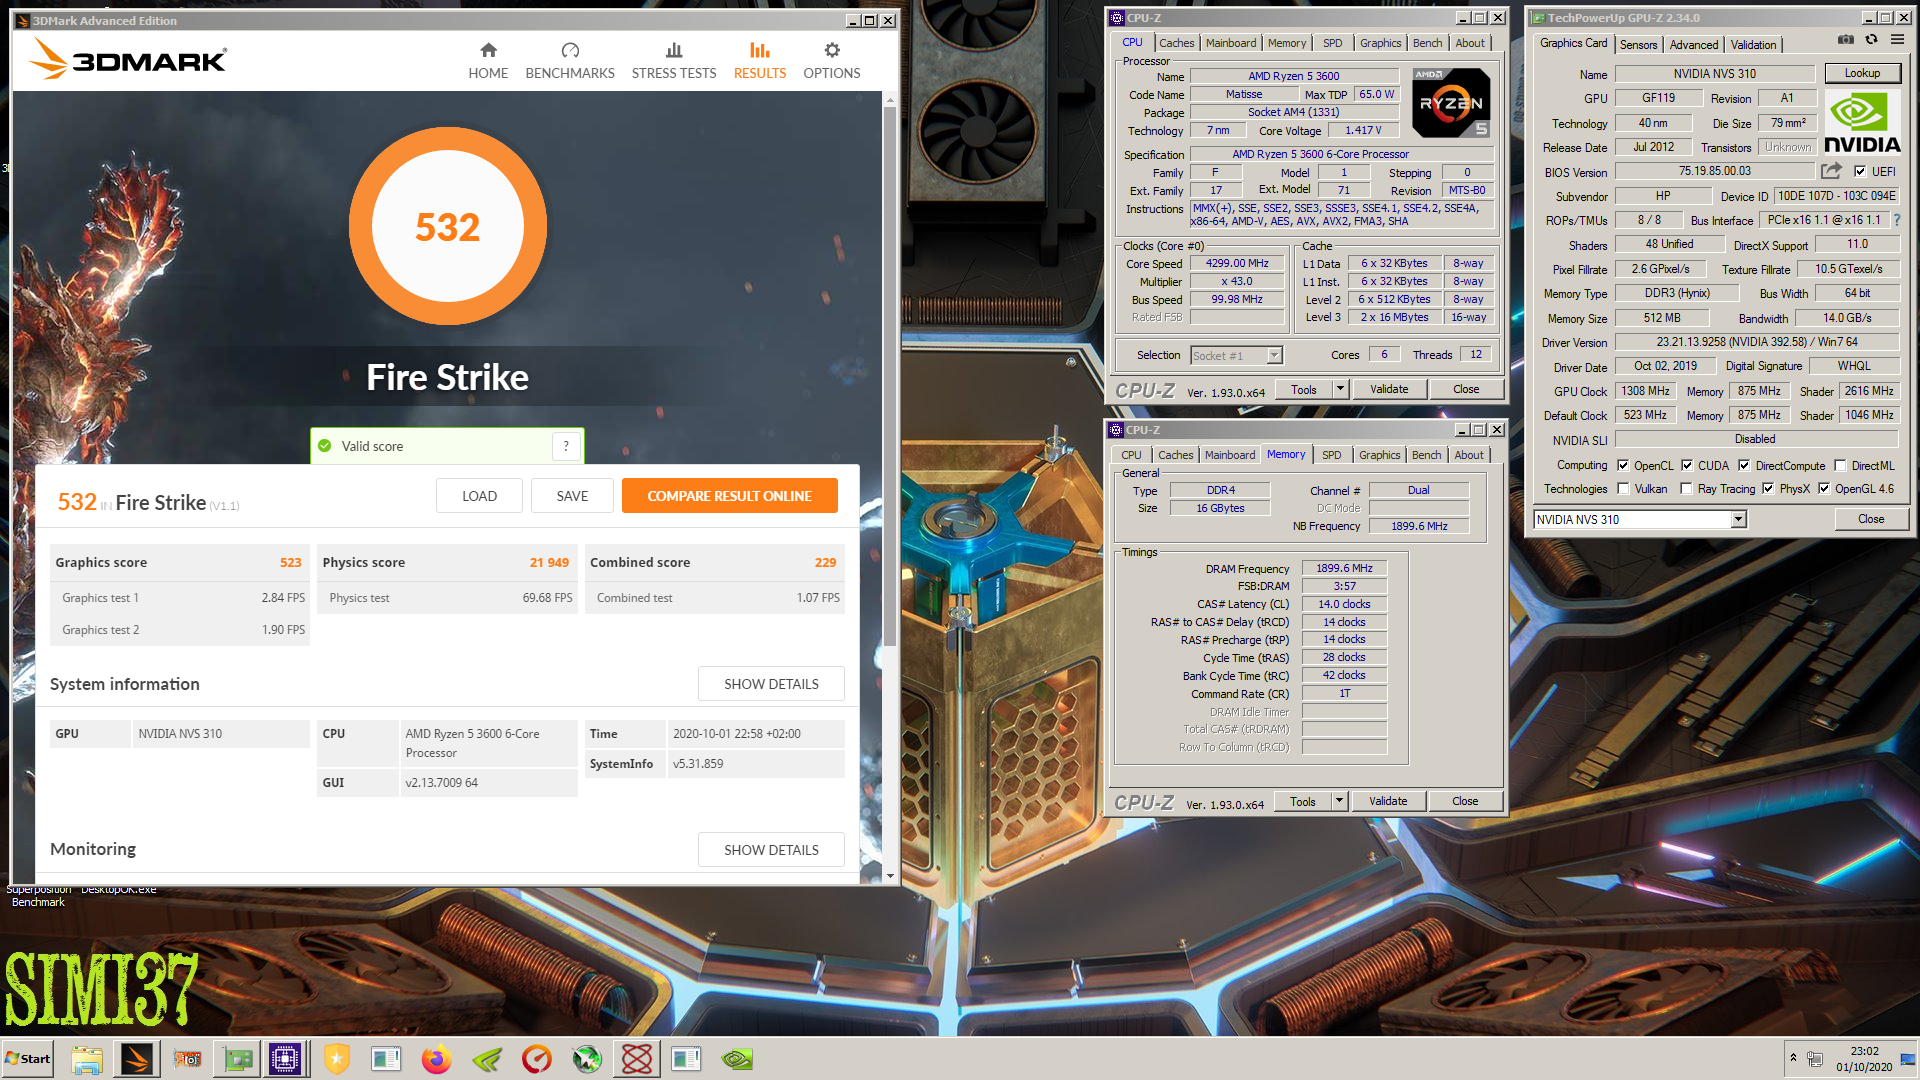Click Bus Interface question mark in GPU-Z
1920x1080 pixels.
coord(1896,220)
